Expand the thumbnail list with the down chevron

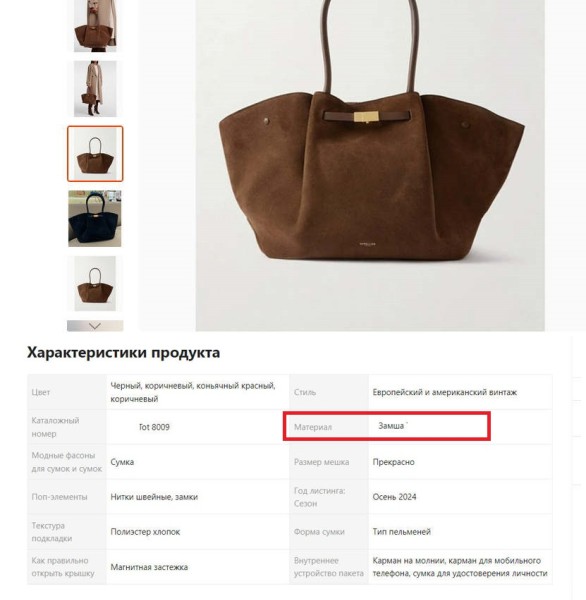[95, 326]
